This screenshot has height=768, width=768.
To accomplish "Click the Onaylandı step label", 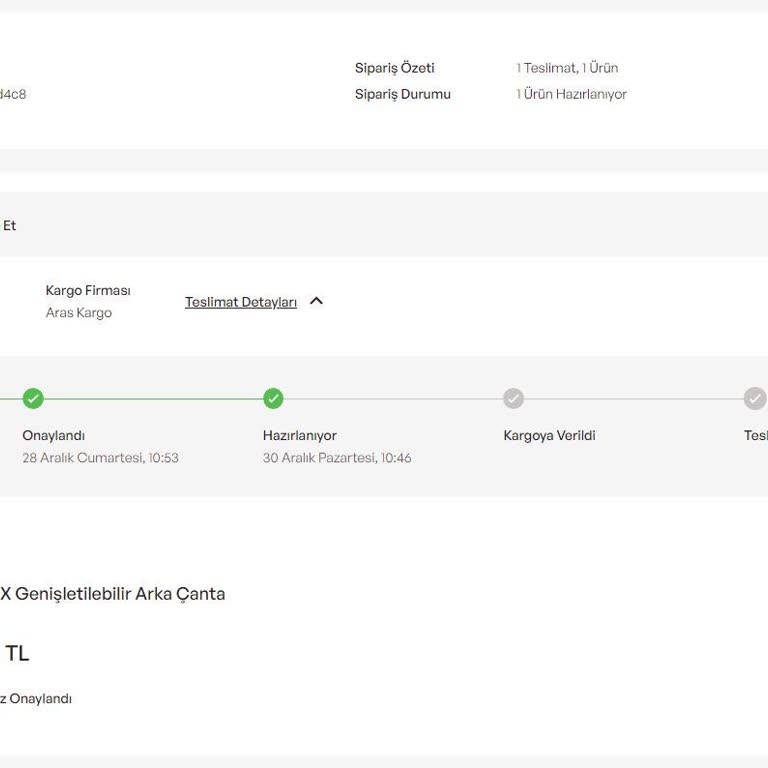I will coord(53,435).
